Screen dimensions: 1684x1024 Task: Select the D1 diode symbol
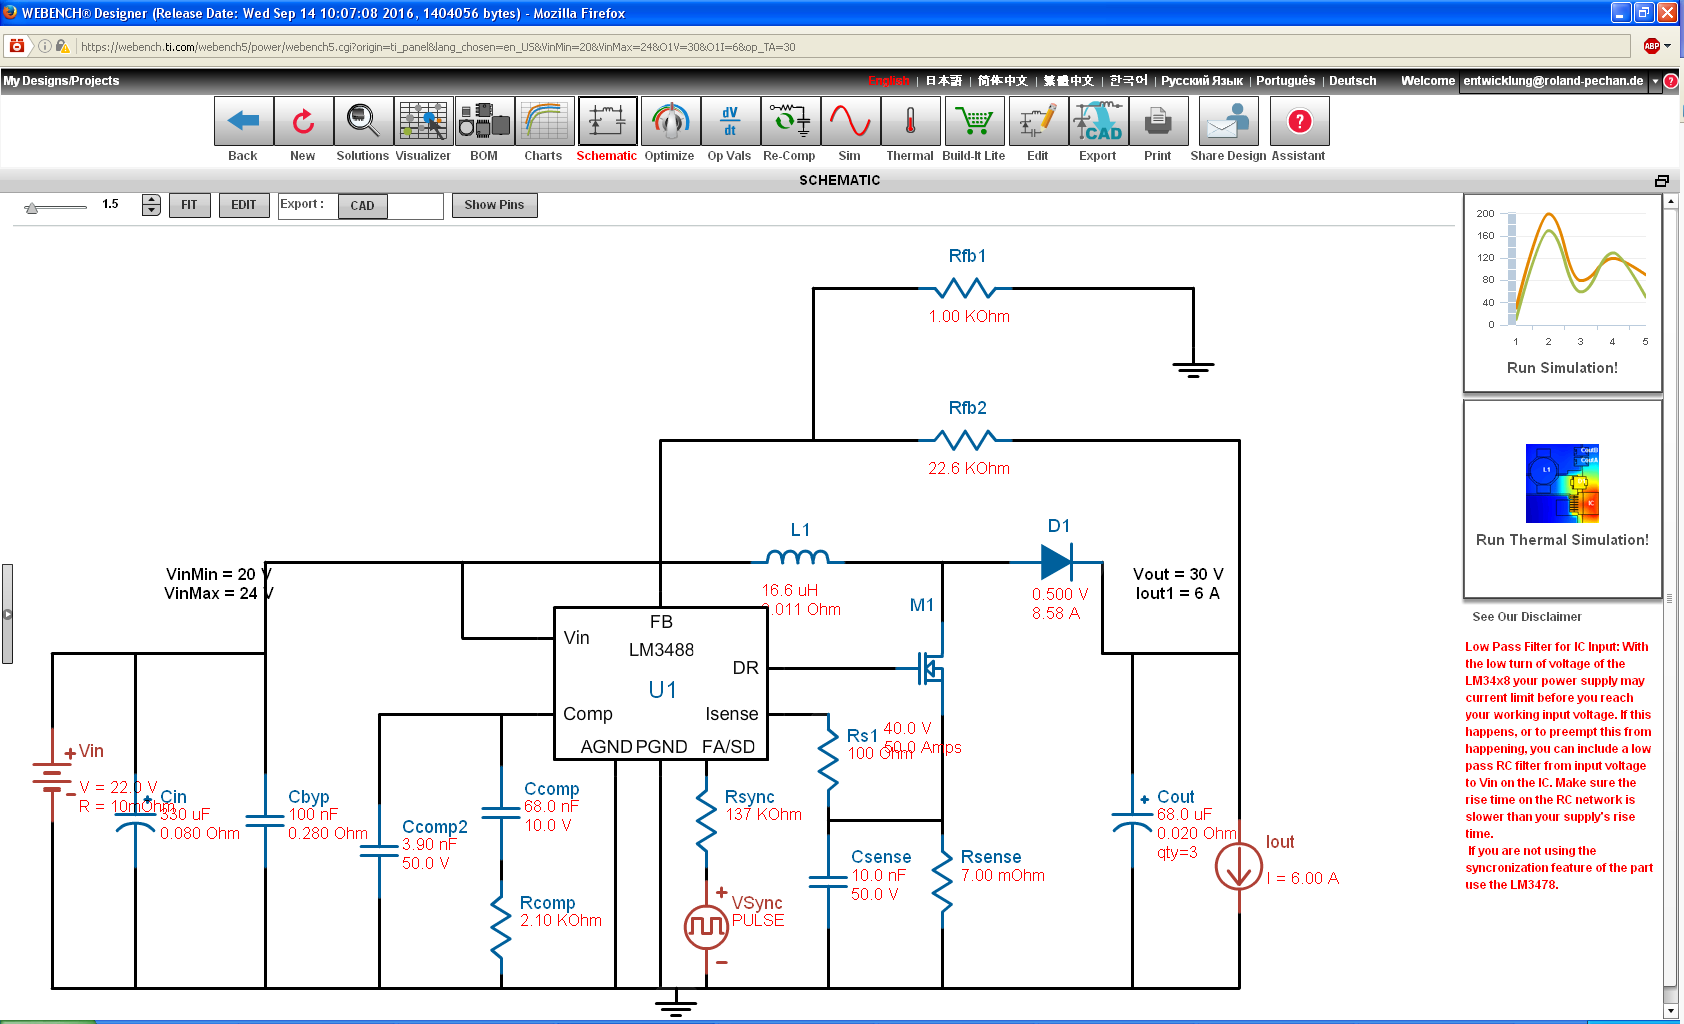1056,562
